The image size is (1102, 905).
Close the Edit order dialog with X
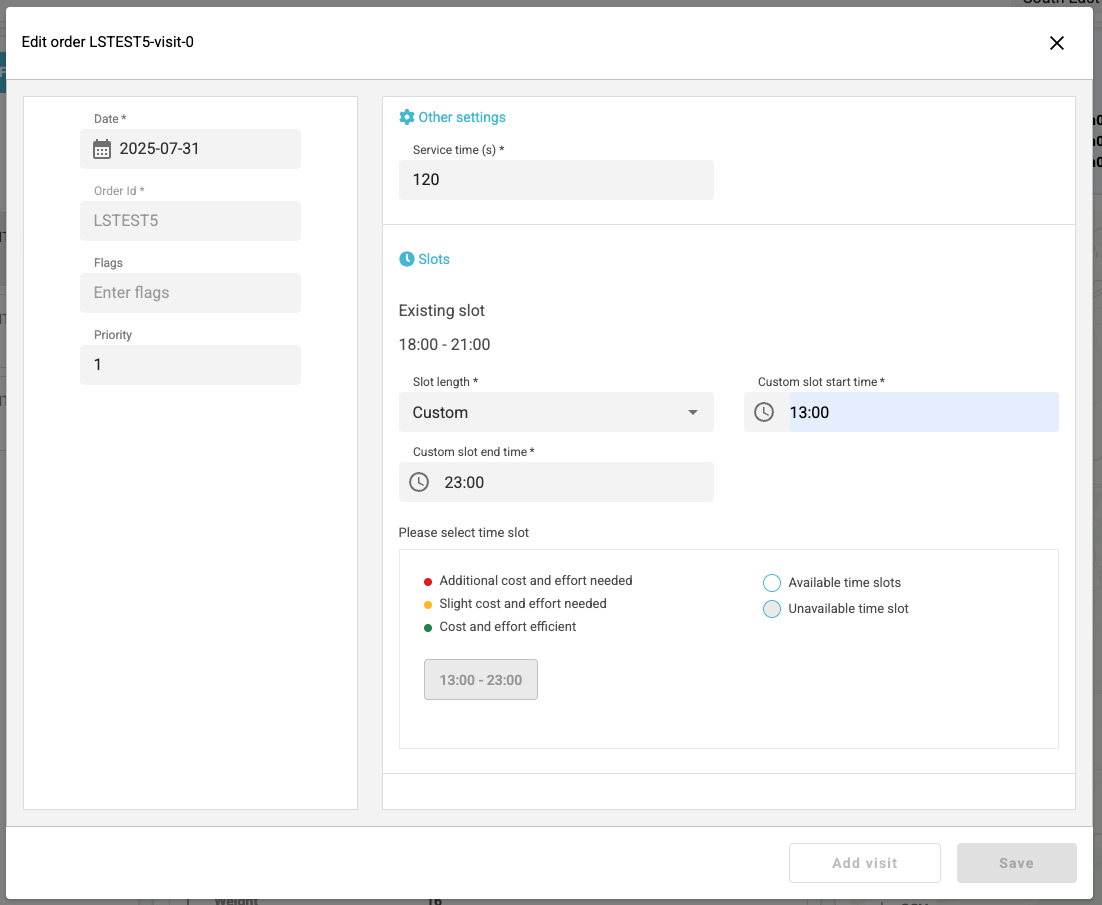click(1056, 43)
